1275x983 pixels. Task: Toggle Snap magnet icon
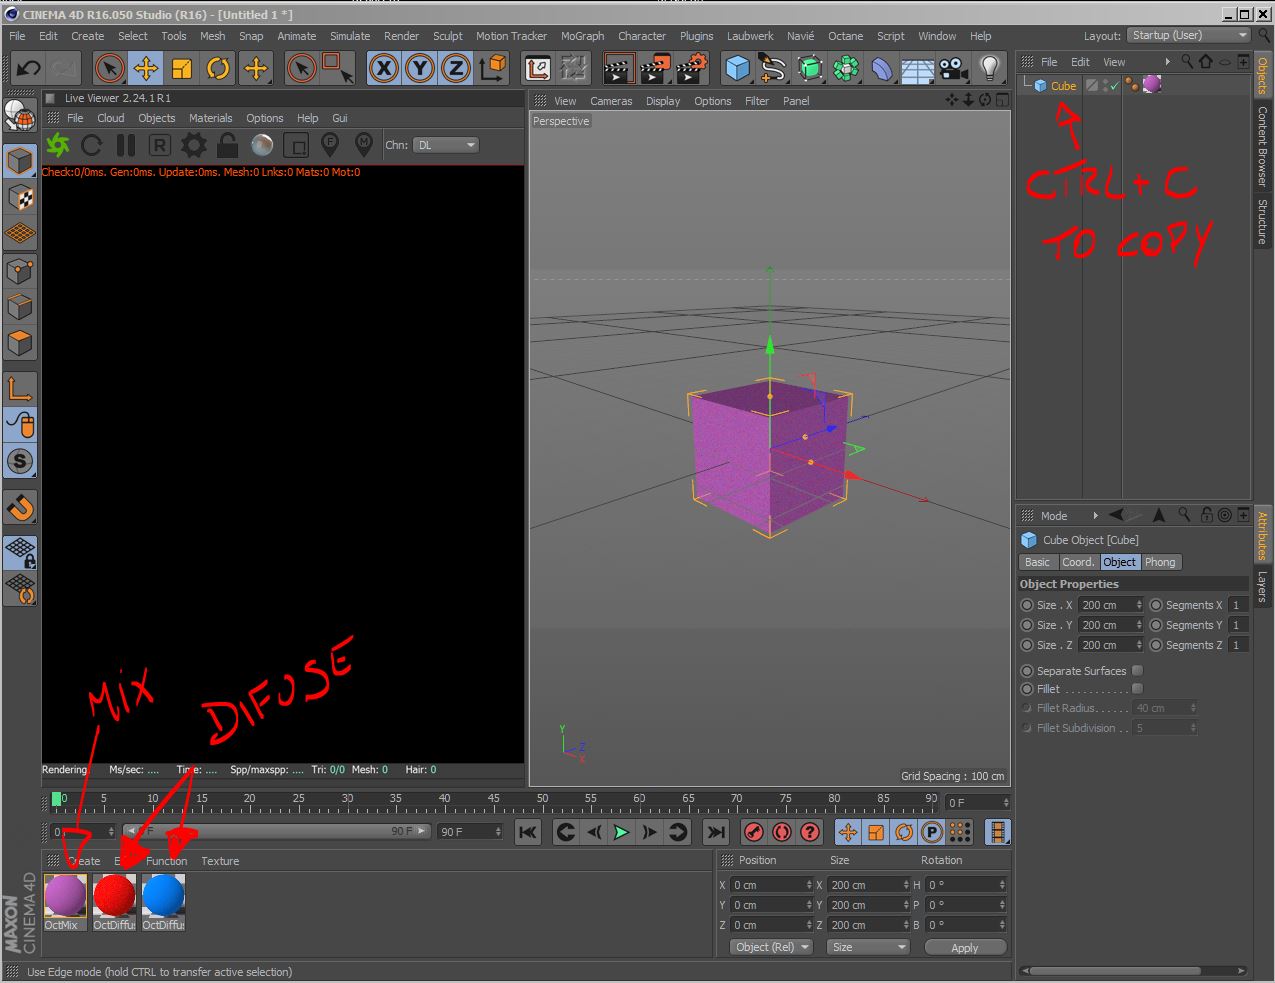(21, 507)
